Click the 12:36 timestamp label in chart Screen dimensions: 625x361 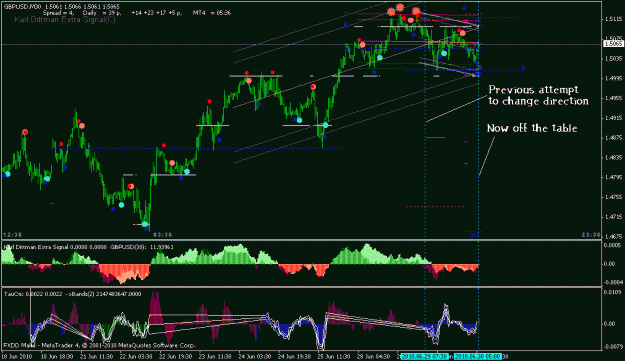[x=12, y=235]
